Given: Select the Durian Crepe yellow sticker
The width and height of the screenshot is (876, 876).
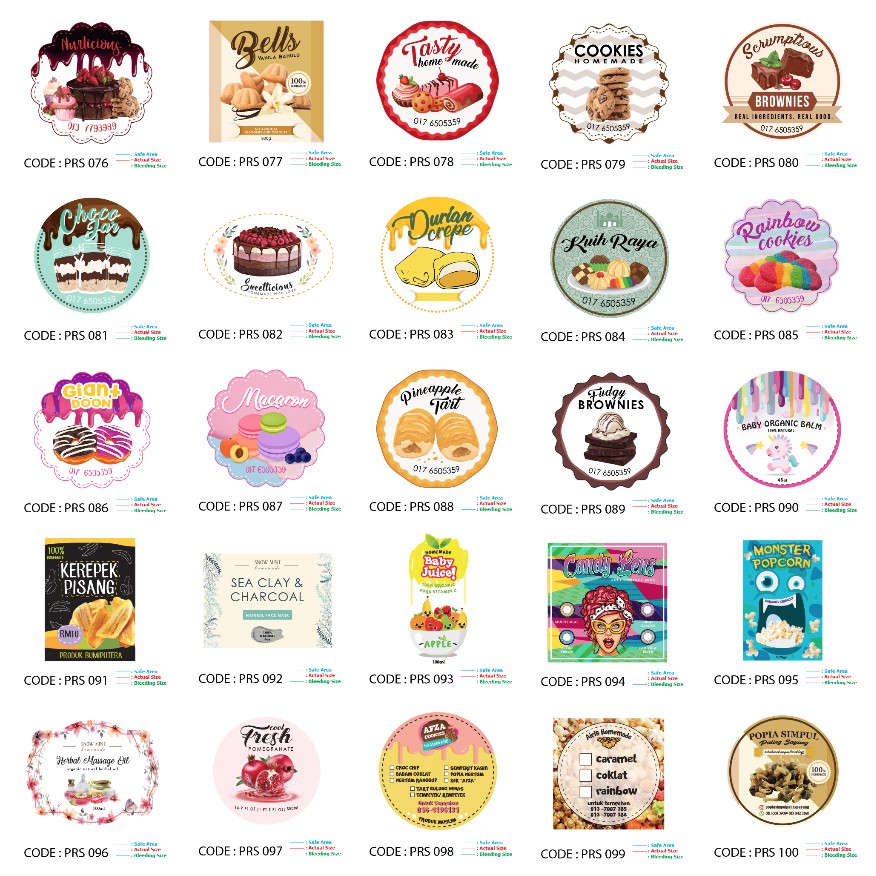Looking at the screenshot, I should [x=437, y=255].
